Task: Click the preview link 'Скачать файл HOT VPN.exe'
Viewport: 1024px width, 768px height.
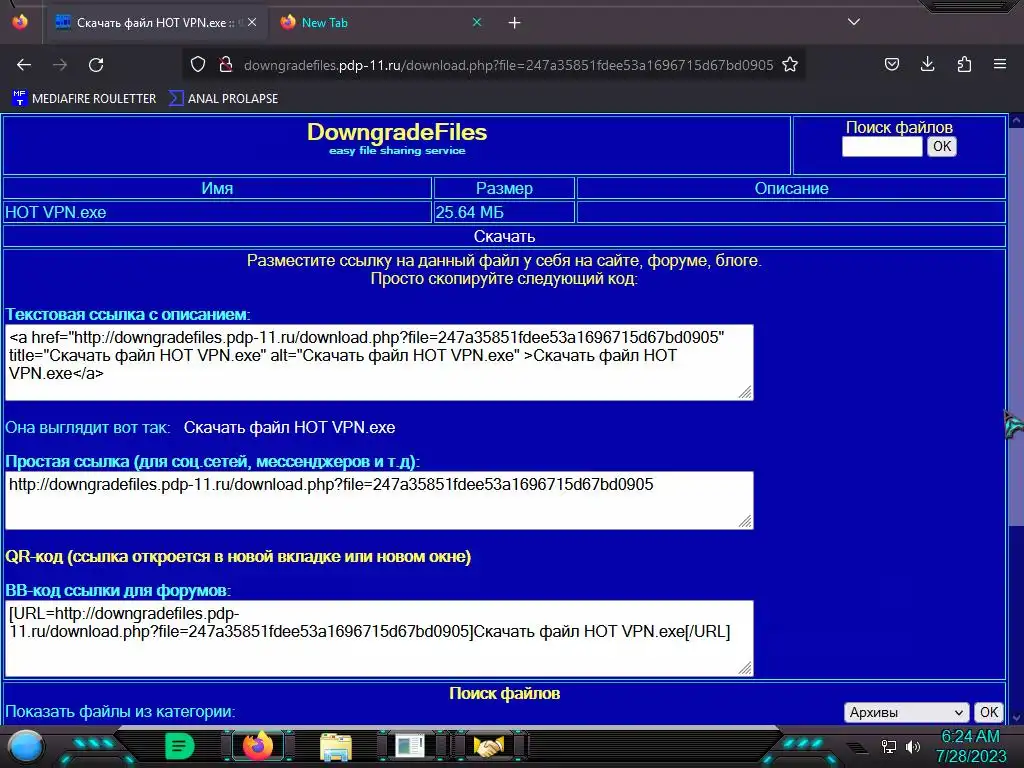Action: (289, 428)
